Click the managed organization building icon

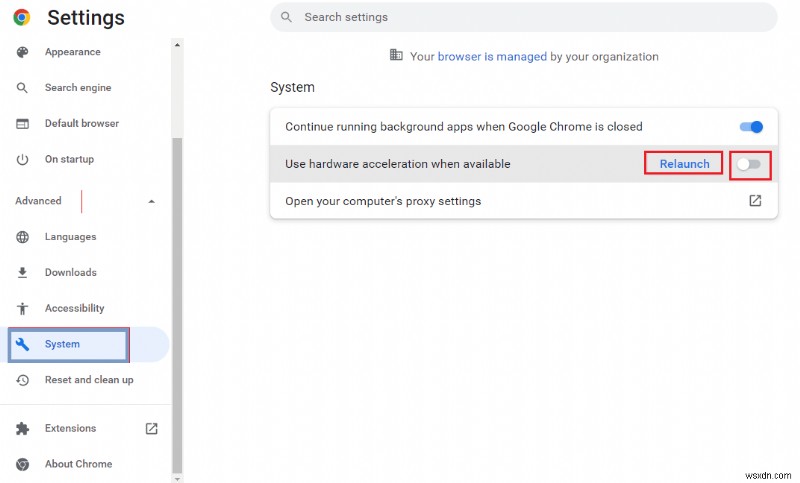396,55
